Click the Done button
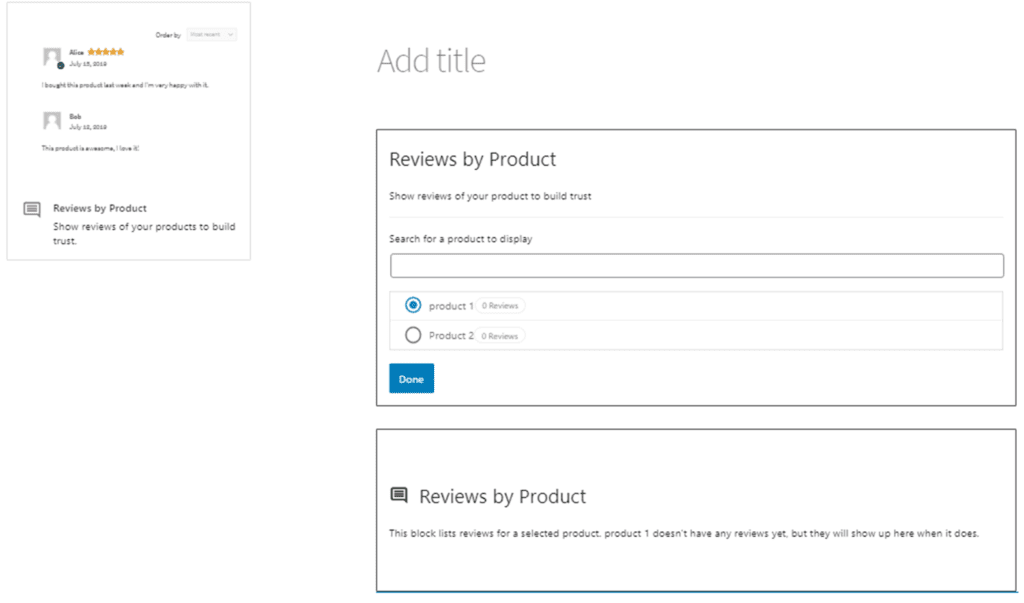Screen dimensions: 1024x603 point(411,379)
